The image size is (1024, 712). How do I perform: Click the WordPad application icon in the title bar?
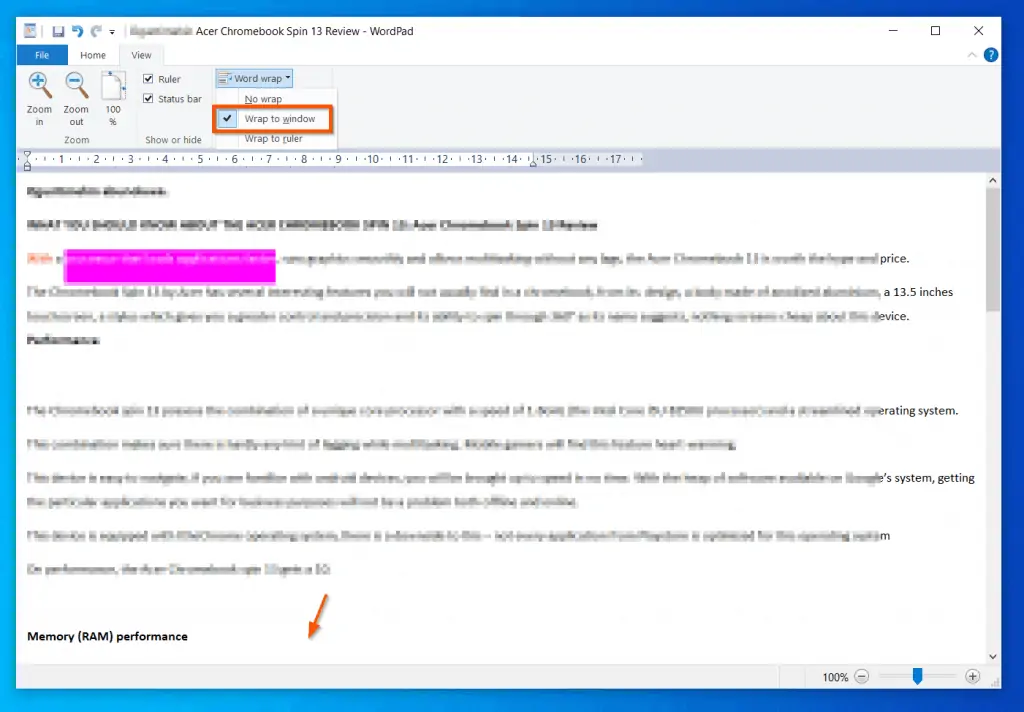(30, 31)
